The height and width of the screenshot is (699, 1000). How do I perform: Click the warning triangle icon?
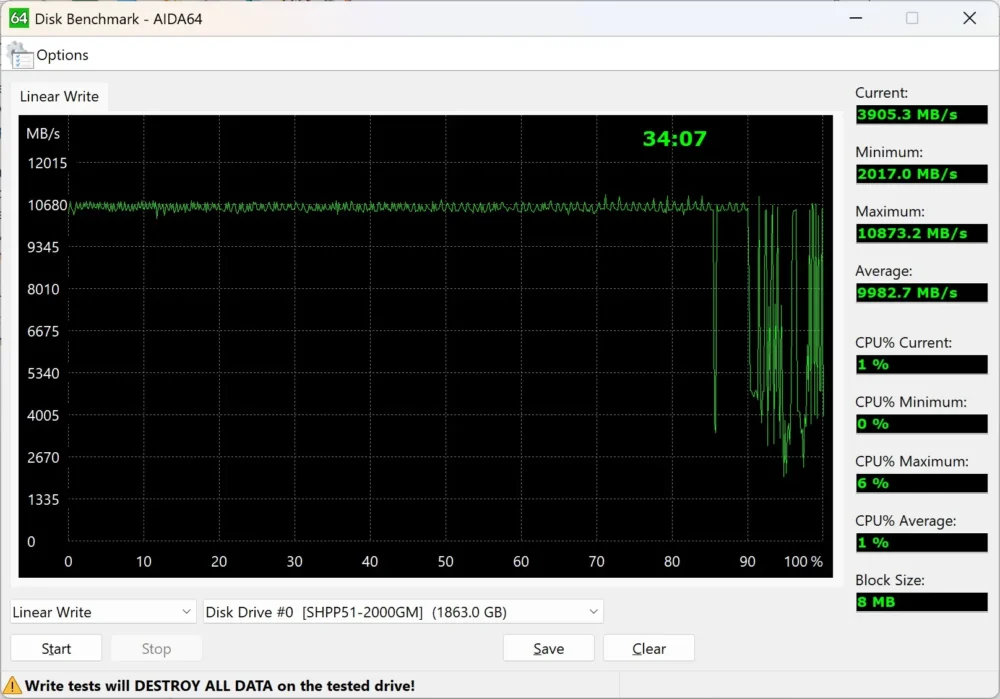[12, 686]
